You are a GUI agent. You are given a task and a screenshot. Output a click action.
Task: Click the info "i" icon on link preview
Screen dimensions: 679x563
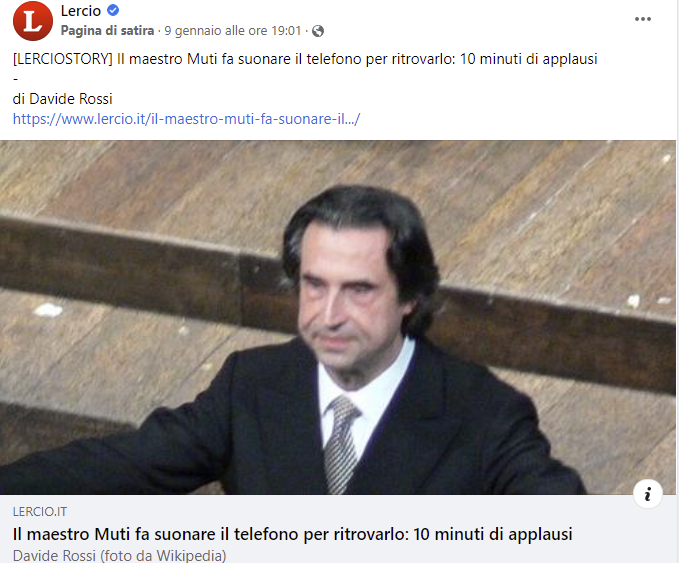click(648, 494)
